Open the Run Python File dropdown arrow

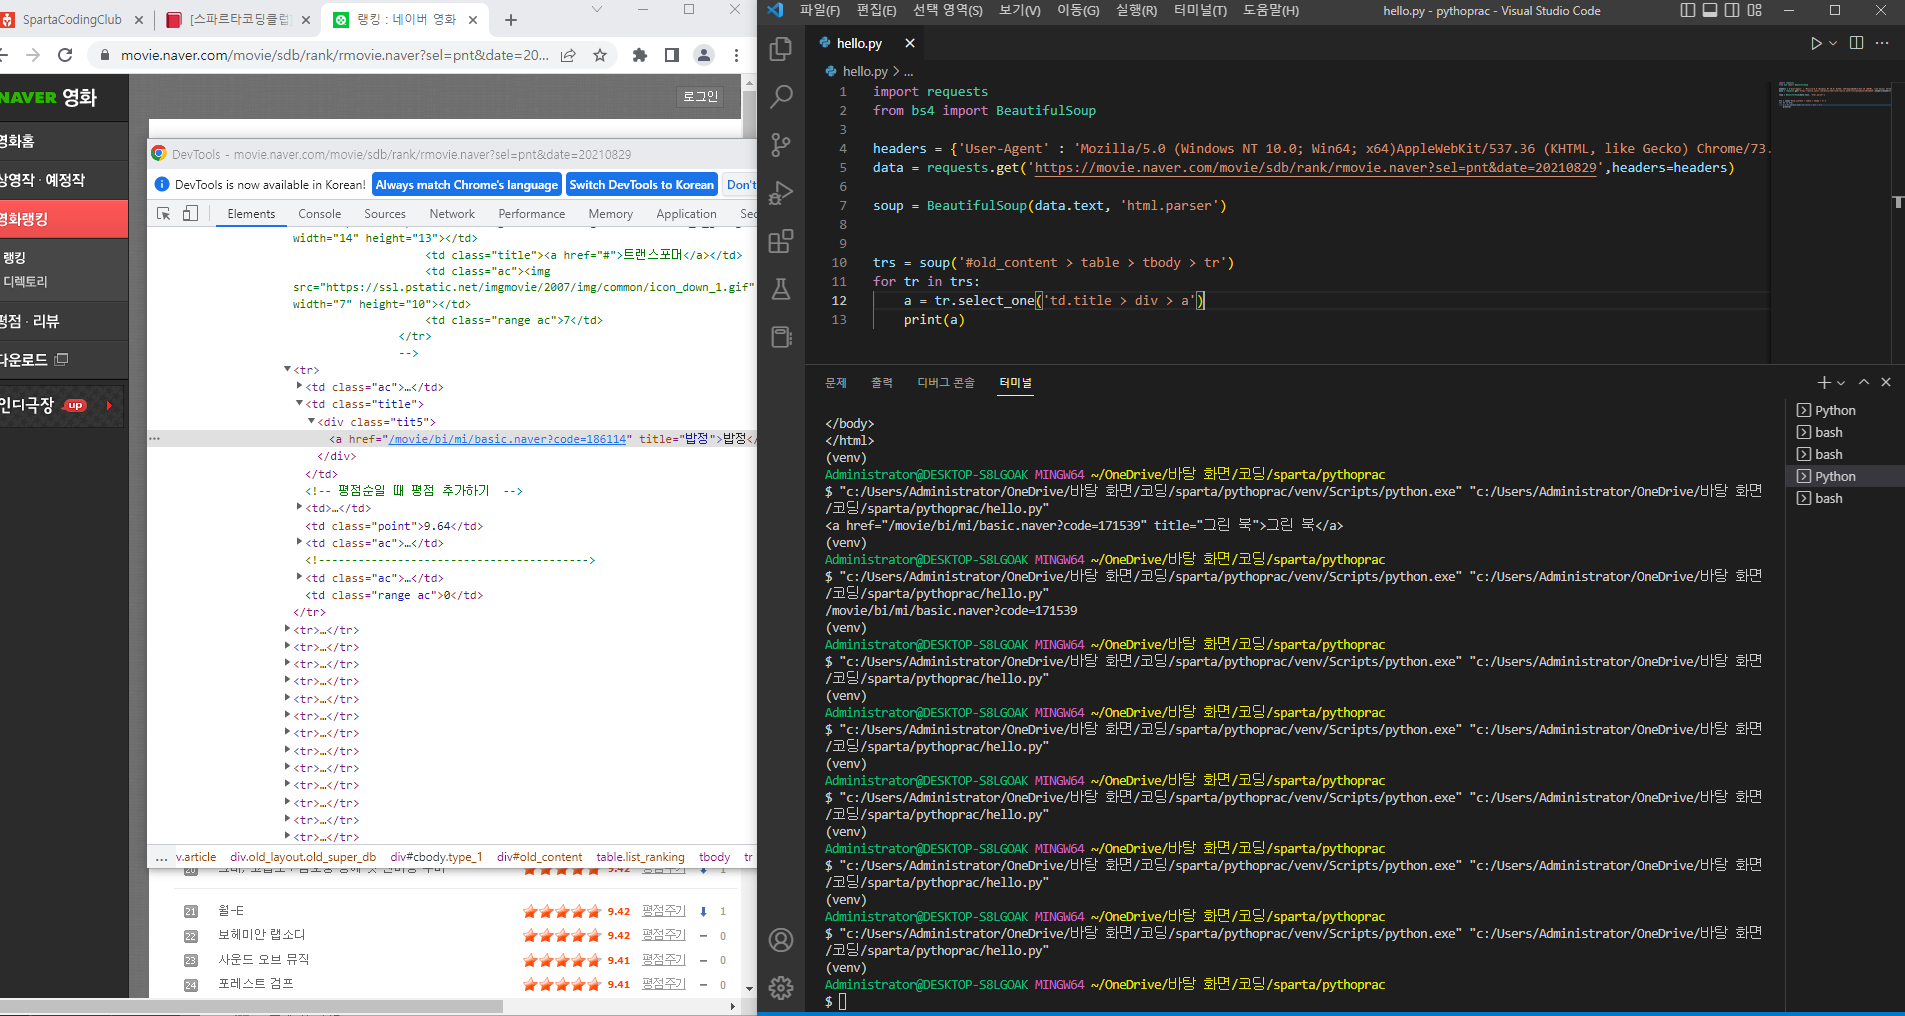click(x=1833, y=43)
